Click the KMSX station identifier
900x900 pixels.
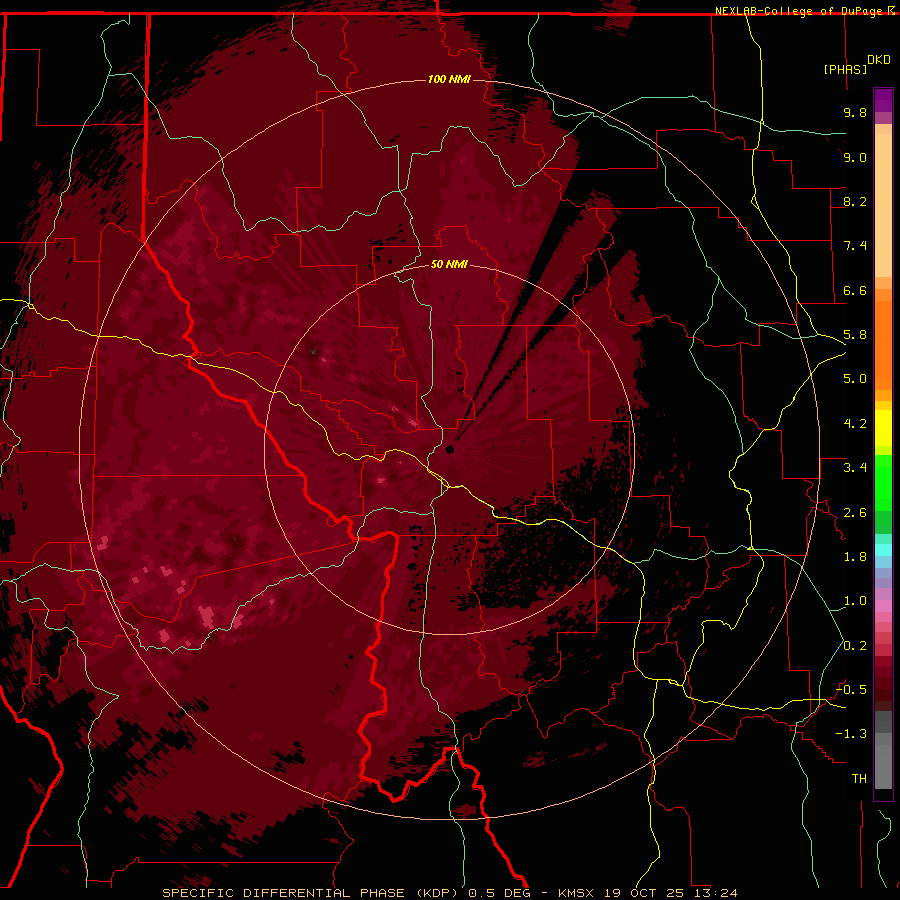tap(578, 893)
